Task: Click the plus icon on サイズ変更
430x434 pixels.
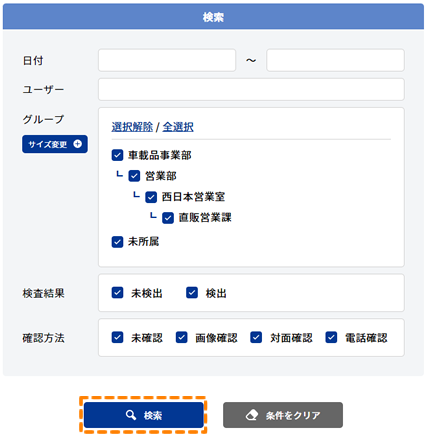Action: click(77, 144)
